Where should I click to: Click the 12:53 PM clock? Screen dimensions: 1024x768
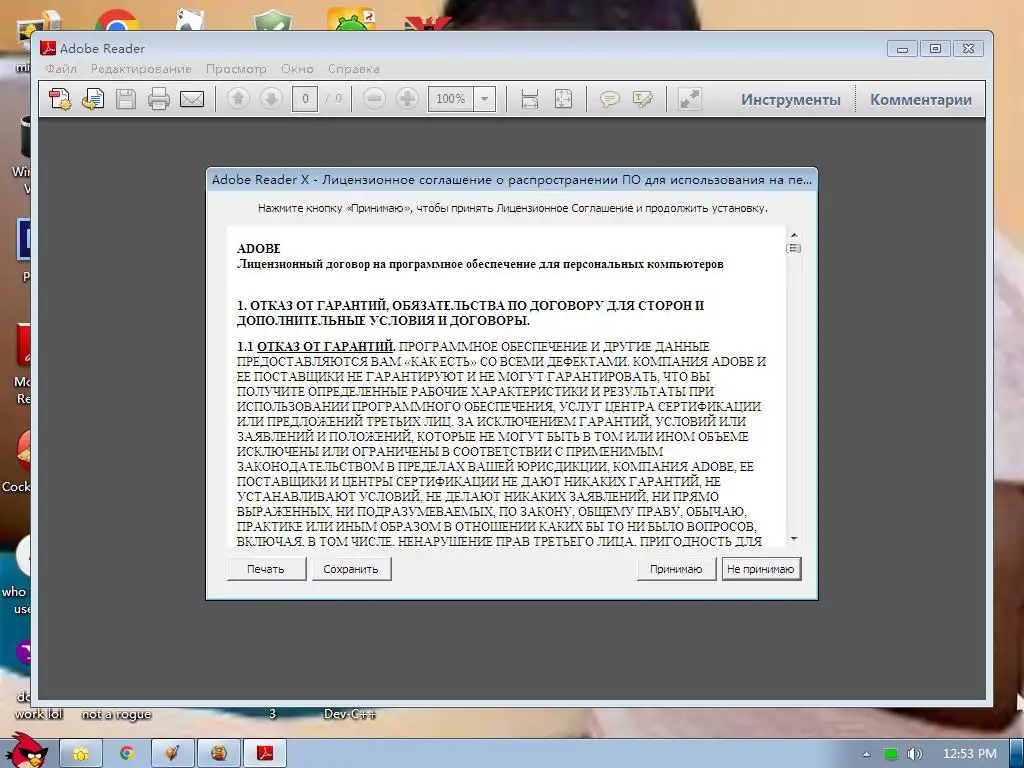click(970, 754)
